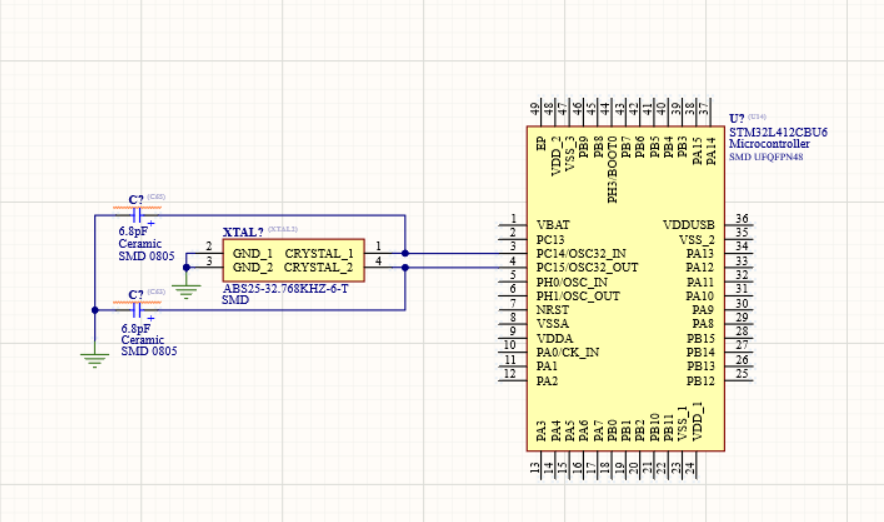
Task: Select the NRST pin label
Action: pyautogui.click(x=552, y=310)
